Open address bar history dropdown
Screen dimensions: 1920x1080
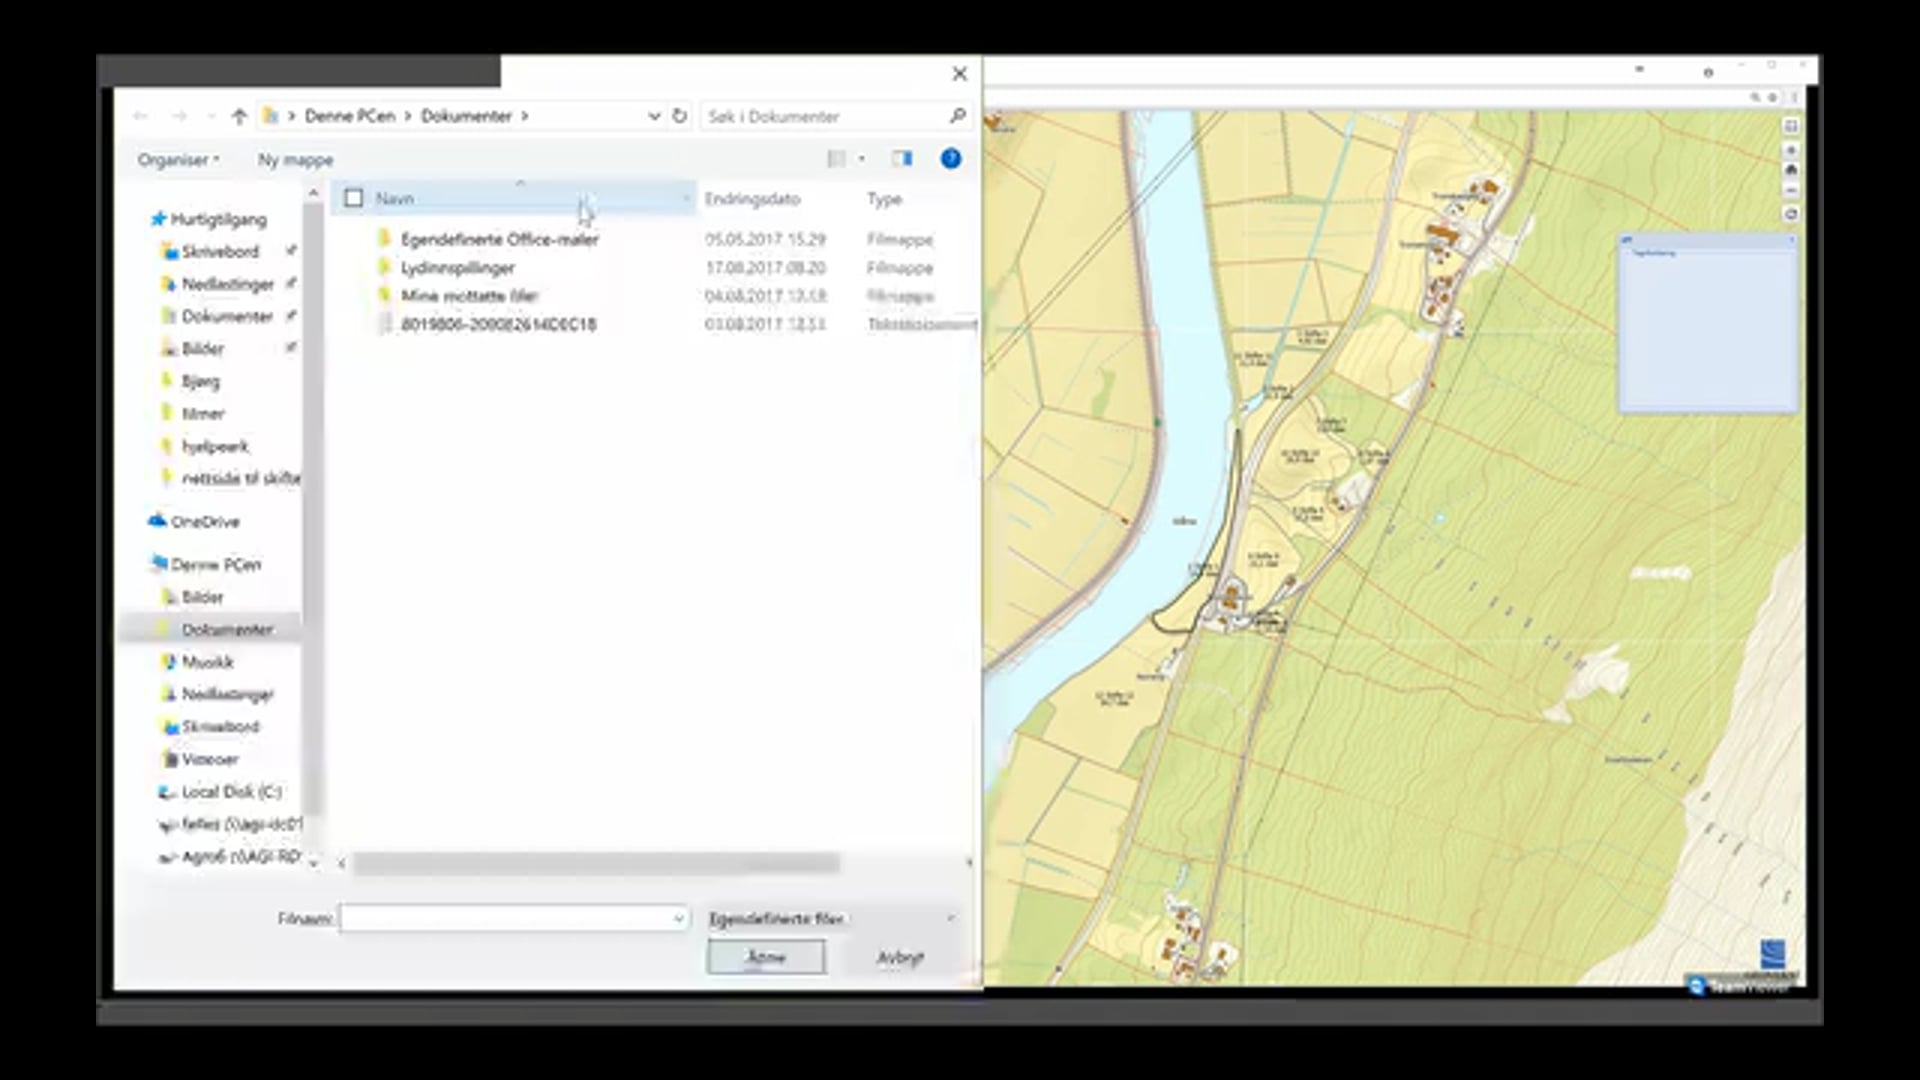point(653,116)
